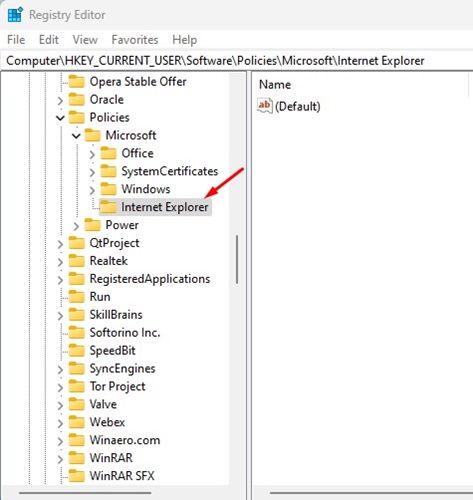Expand the Oracle key
The height and width of the screenshot is (500, 473).
pyautogui.click(x=60, y=100)
